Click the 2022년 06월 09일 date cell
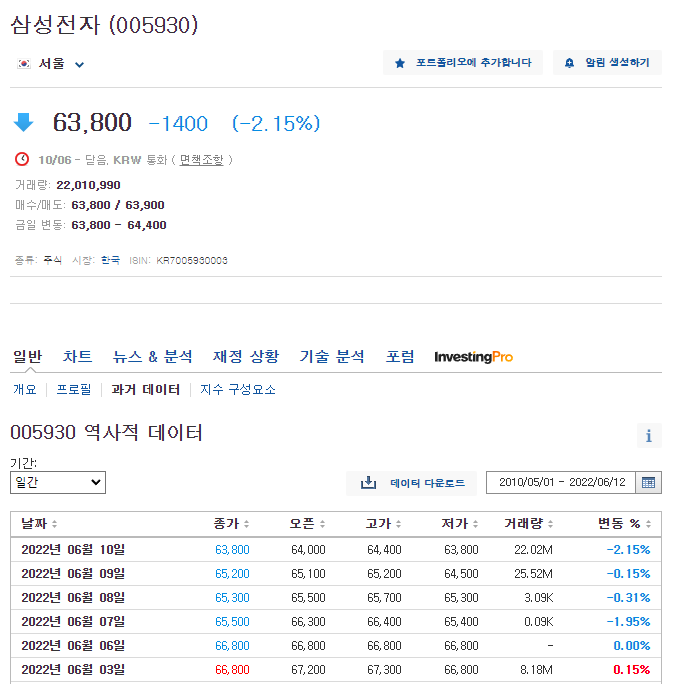Screen dimensions: 674x684 click(x=73, y=573)
